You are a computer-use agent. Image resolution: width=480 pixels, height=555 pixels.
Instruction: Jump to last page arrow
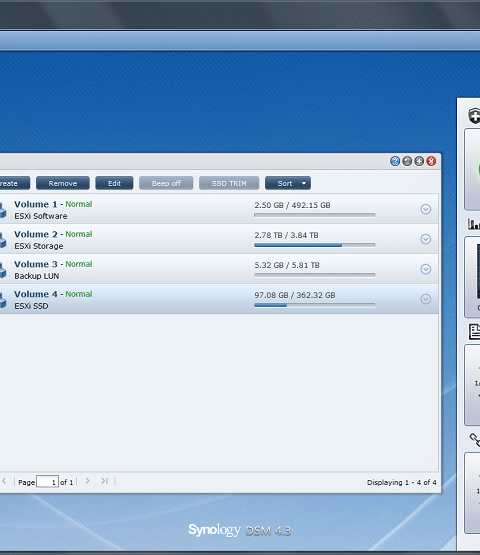pyautogui.click(x=104, y=481)
